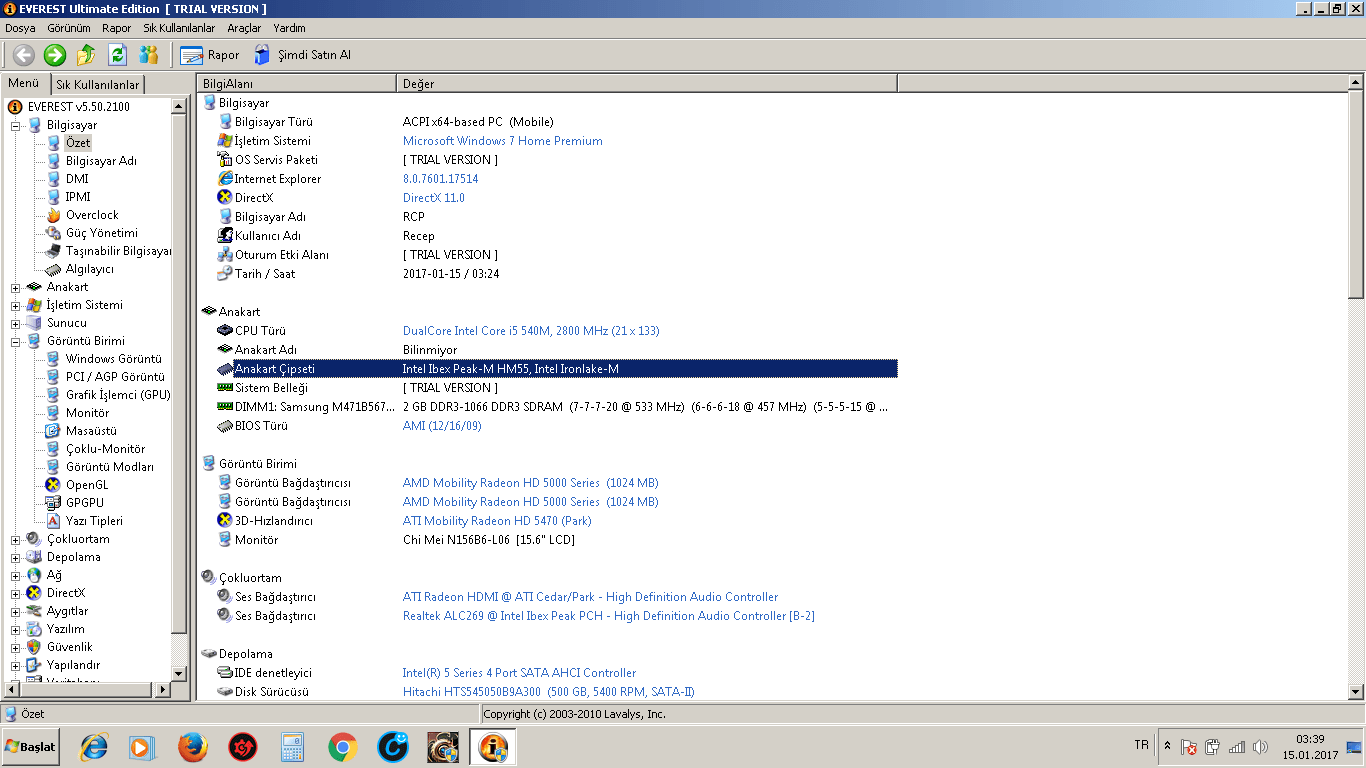Open the DMI page in the tree

[x=77, y=179]
